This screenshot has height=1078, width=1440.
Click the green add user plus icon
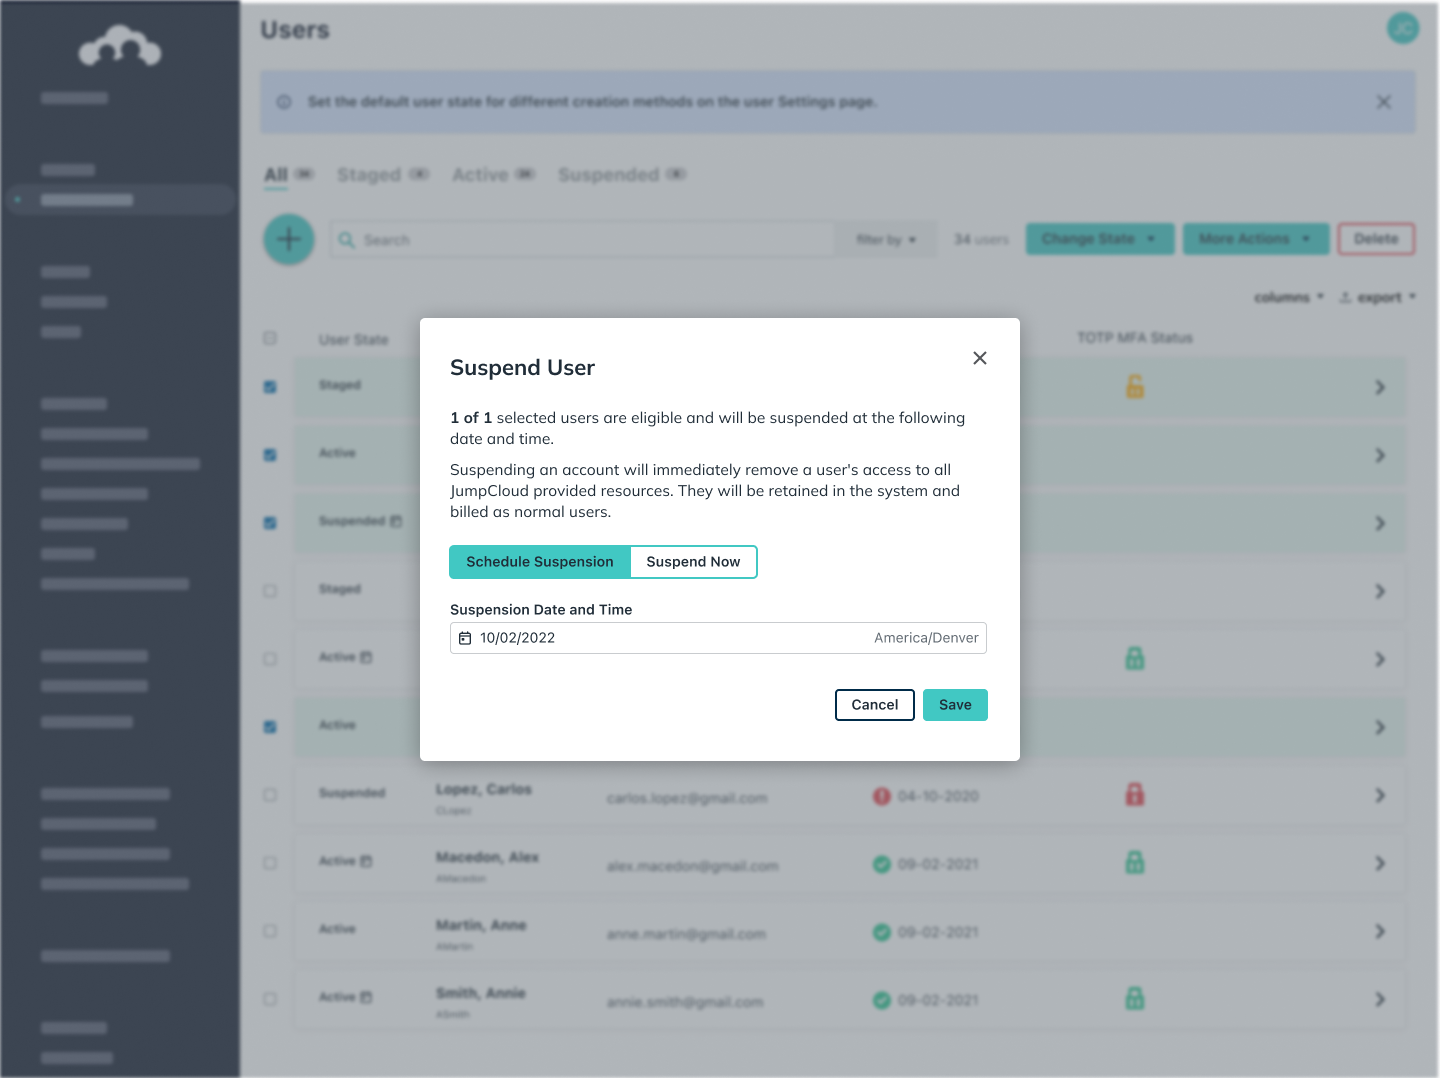click(x=288, y=240)
